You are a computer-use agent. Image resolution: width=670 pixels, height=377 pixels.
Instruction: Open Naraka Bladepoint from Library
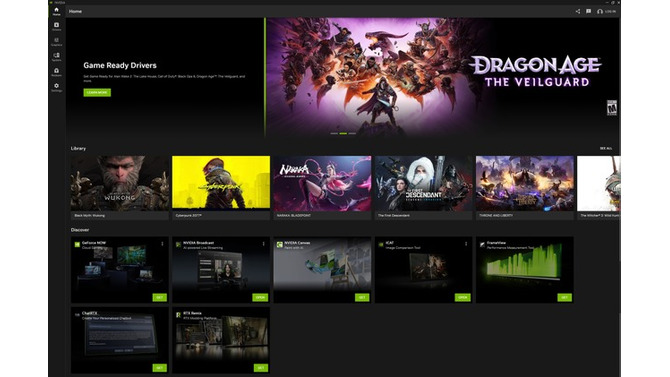coord(322,187)
